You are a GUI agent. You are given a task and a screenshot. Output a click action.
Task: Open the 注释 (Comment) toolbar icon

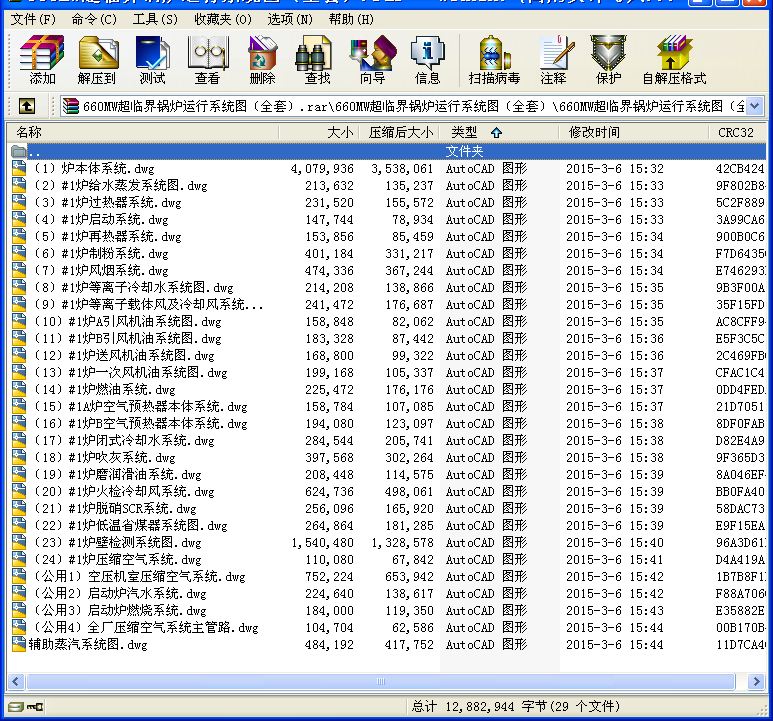click(556, 53)
